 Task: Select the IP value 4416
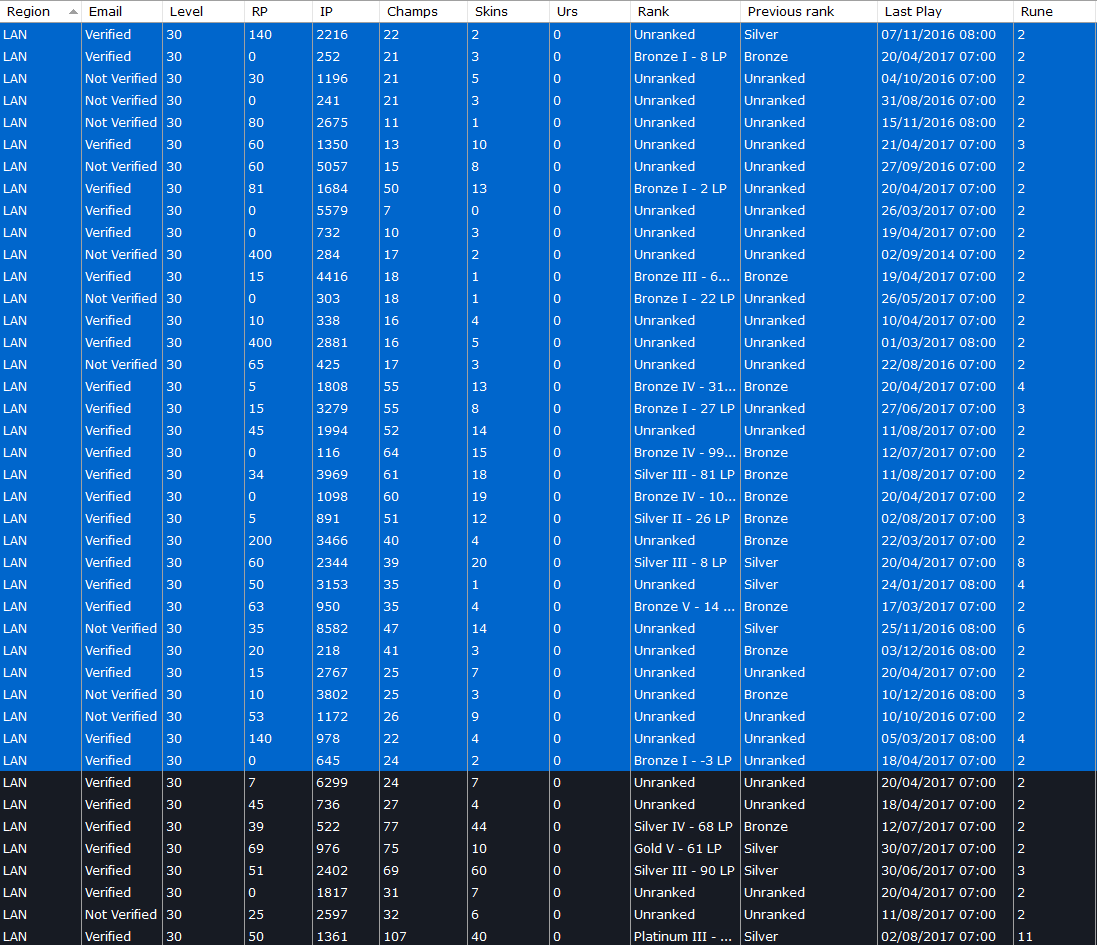coord(332,276)
